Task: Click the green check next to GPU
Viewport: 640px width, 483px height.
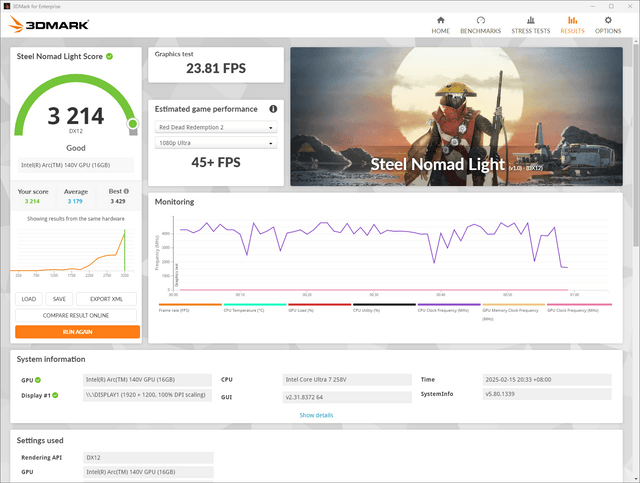Action: click(38, 380)
